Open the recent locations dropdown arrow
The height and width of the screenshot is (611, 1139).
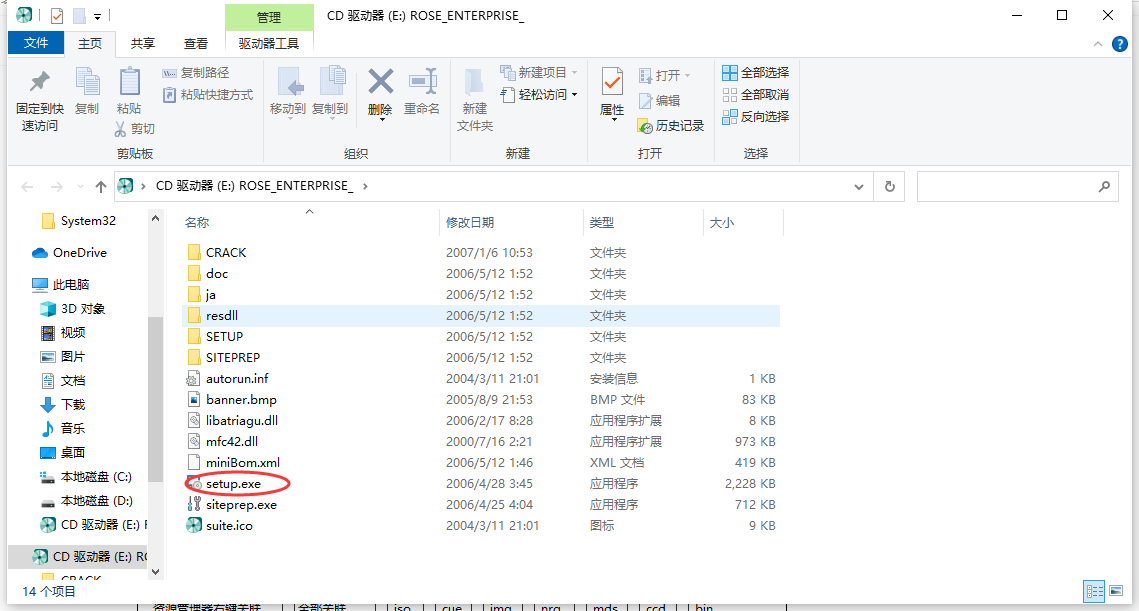tap(80, 187)
